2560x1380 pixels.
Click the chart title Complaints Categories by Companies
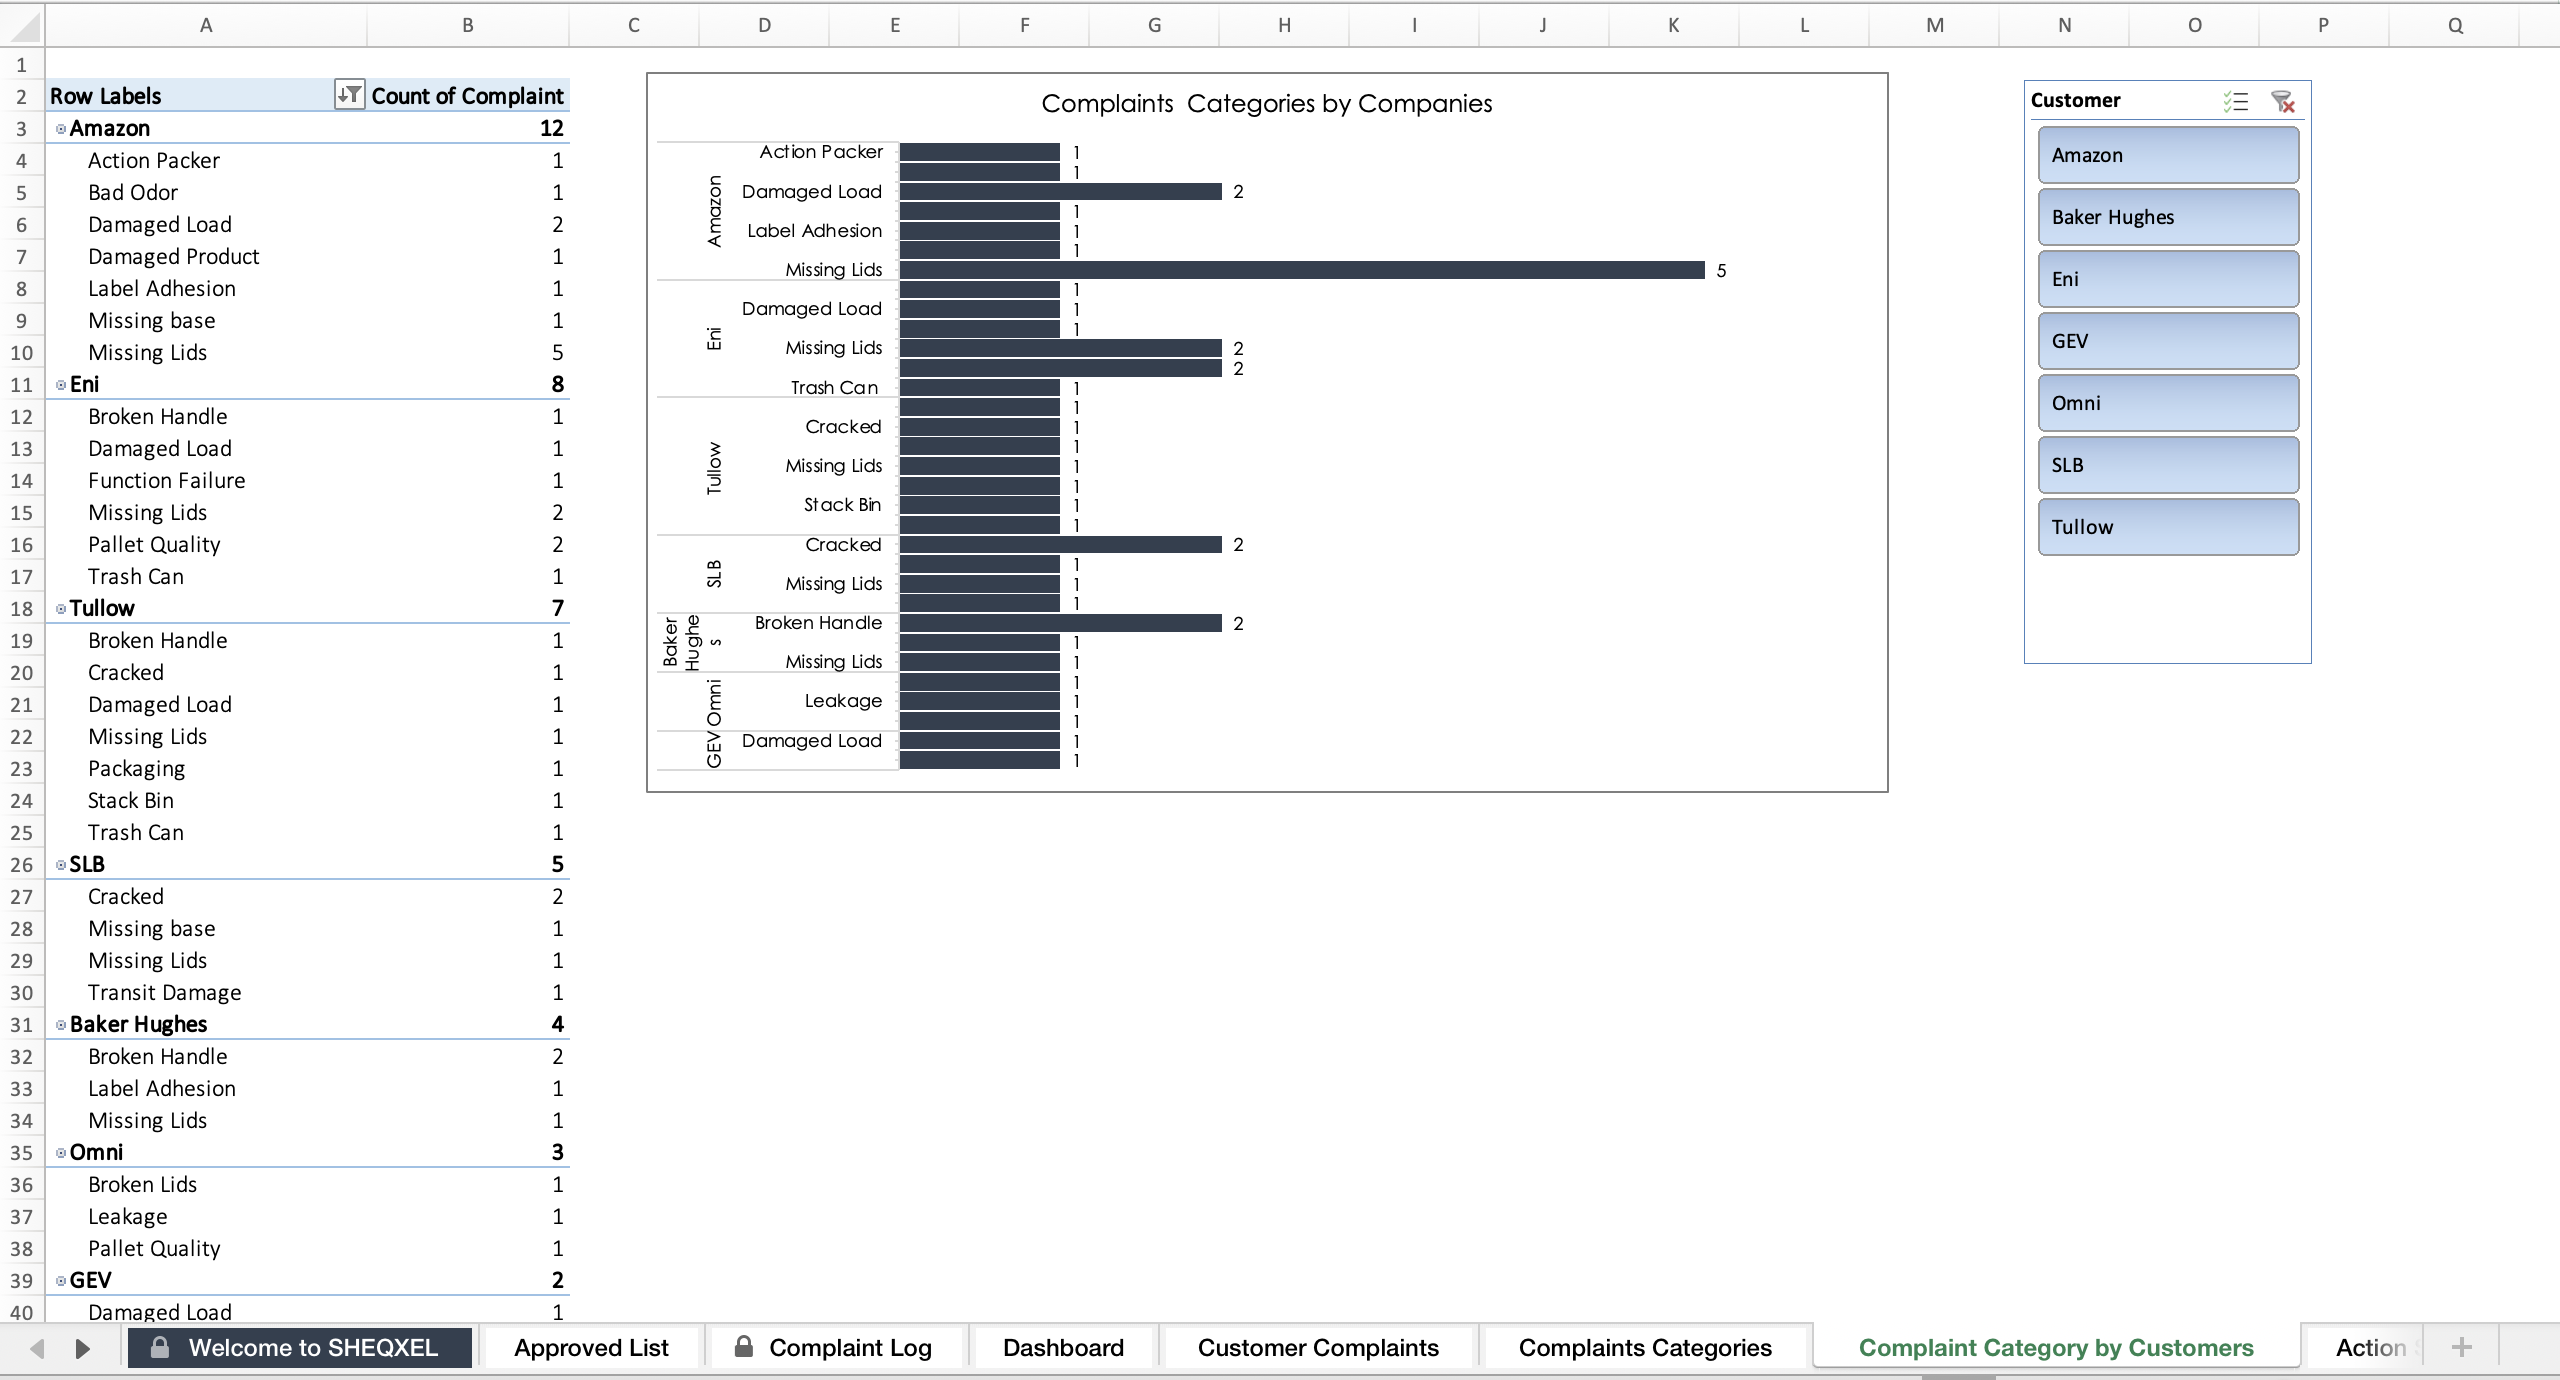1266,104
